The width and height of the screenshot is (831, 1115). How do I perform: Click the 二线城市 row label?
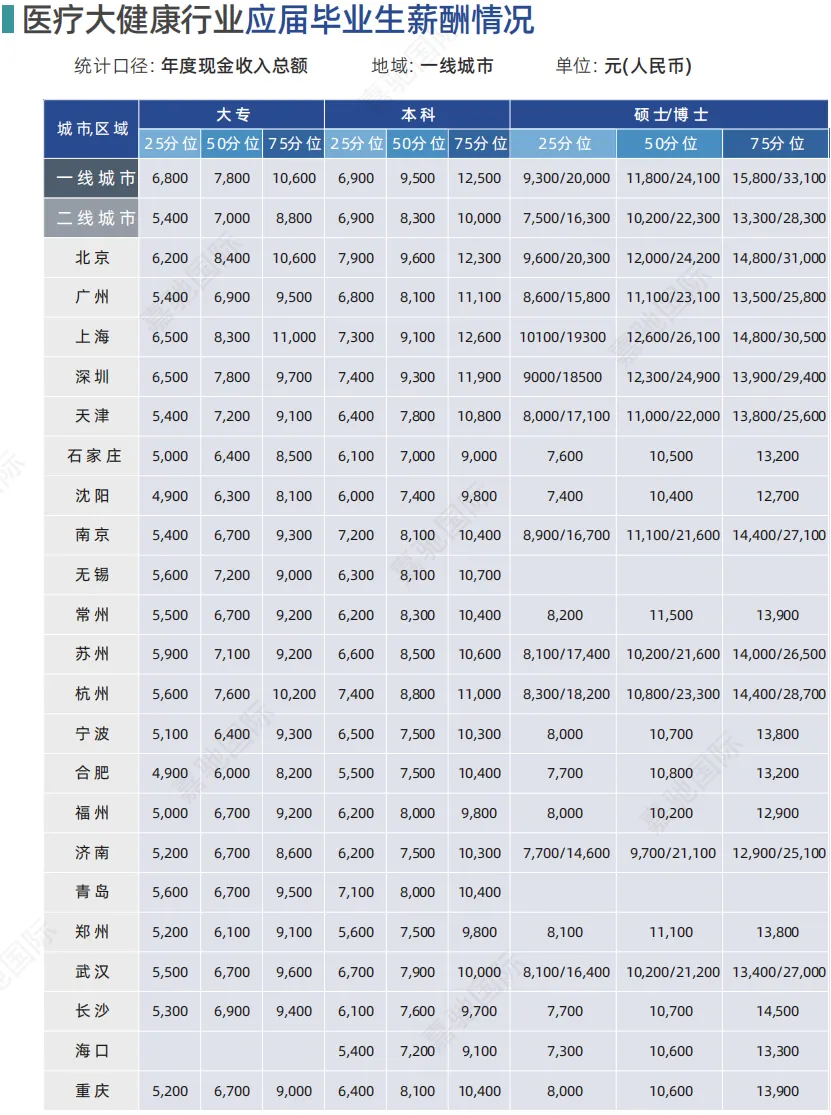92,218
